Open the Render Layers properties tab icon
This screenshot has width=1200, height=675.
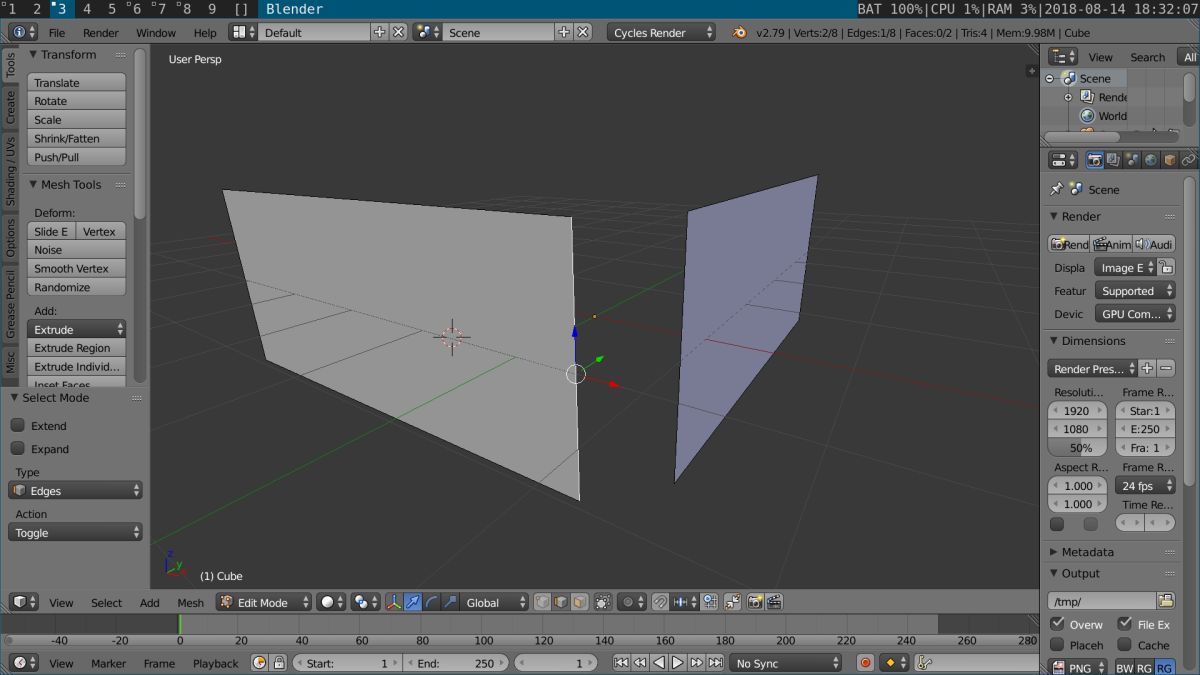click(x=1113, y=160)
